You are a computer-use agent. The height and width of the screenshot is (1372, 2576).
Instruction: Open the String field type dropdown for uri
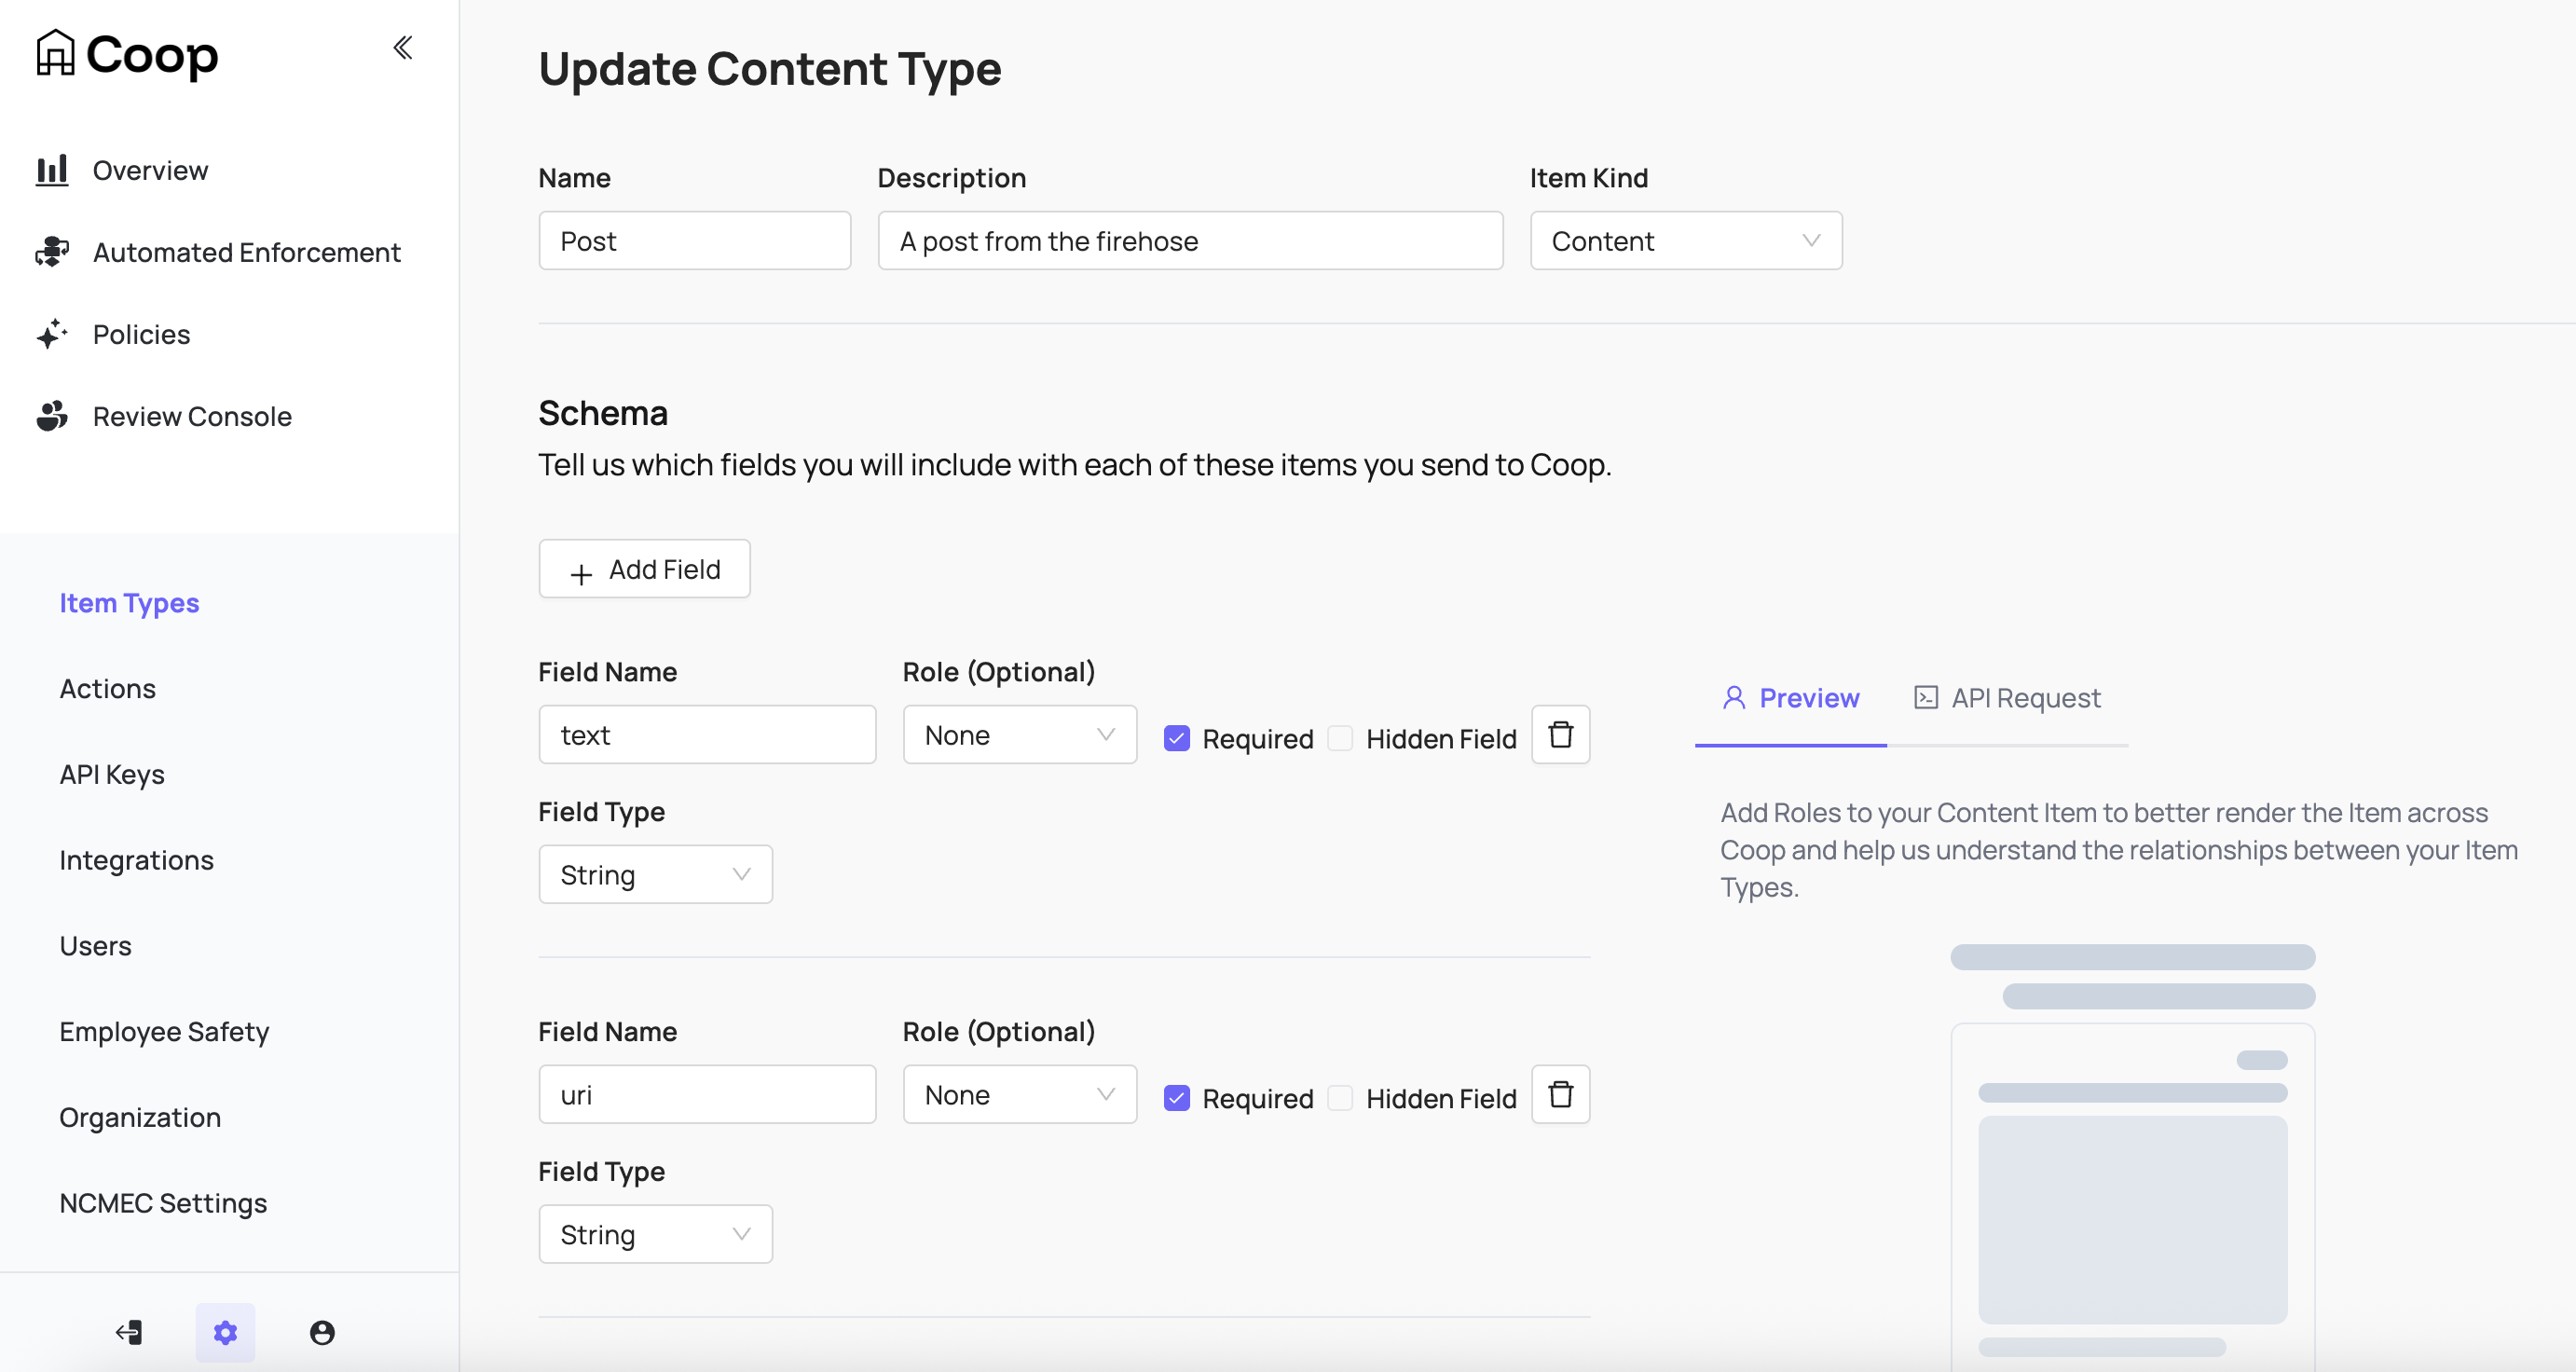(x=655, y=1233)
